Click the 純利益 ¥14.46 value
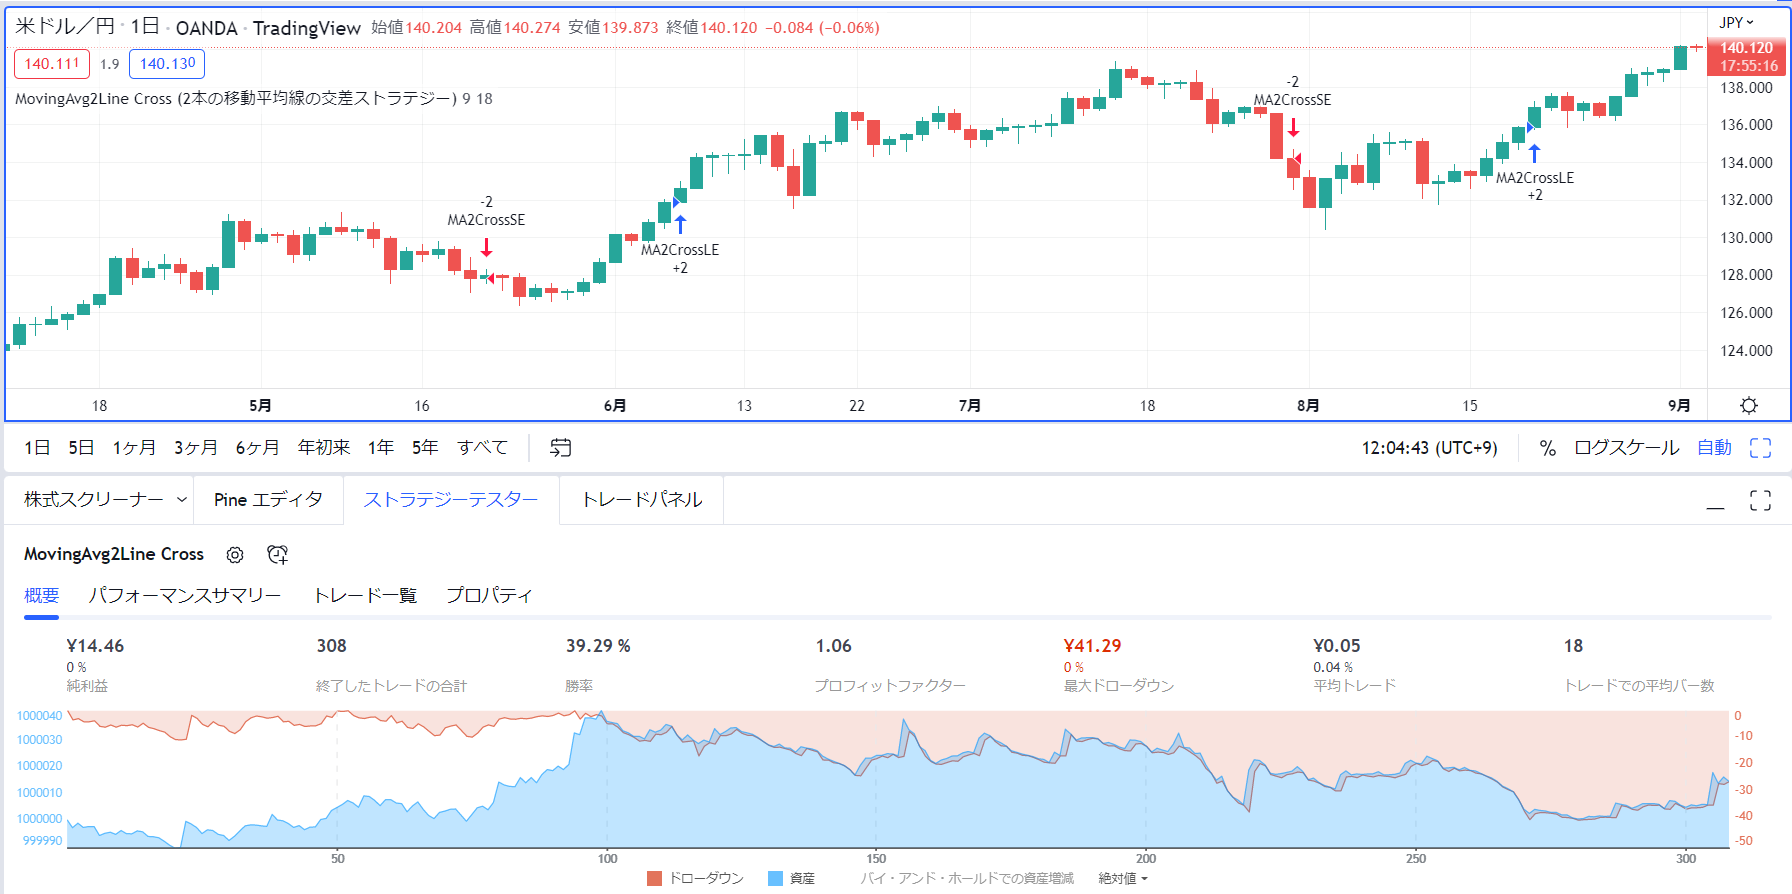 (95, 646)
